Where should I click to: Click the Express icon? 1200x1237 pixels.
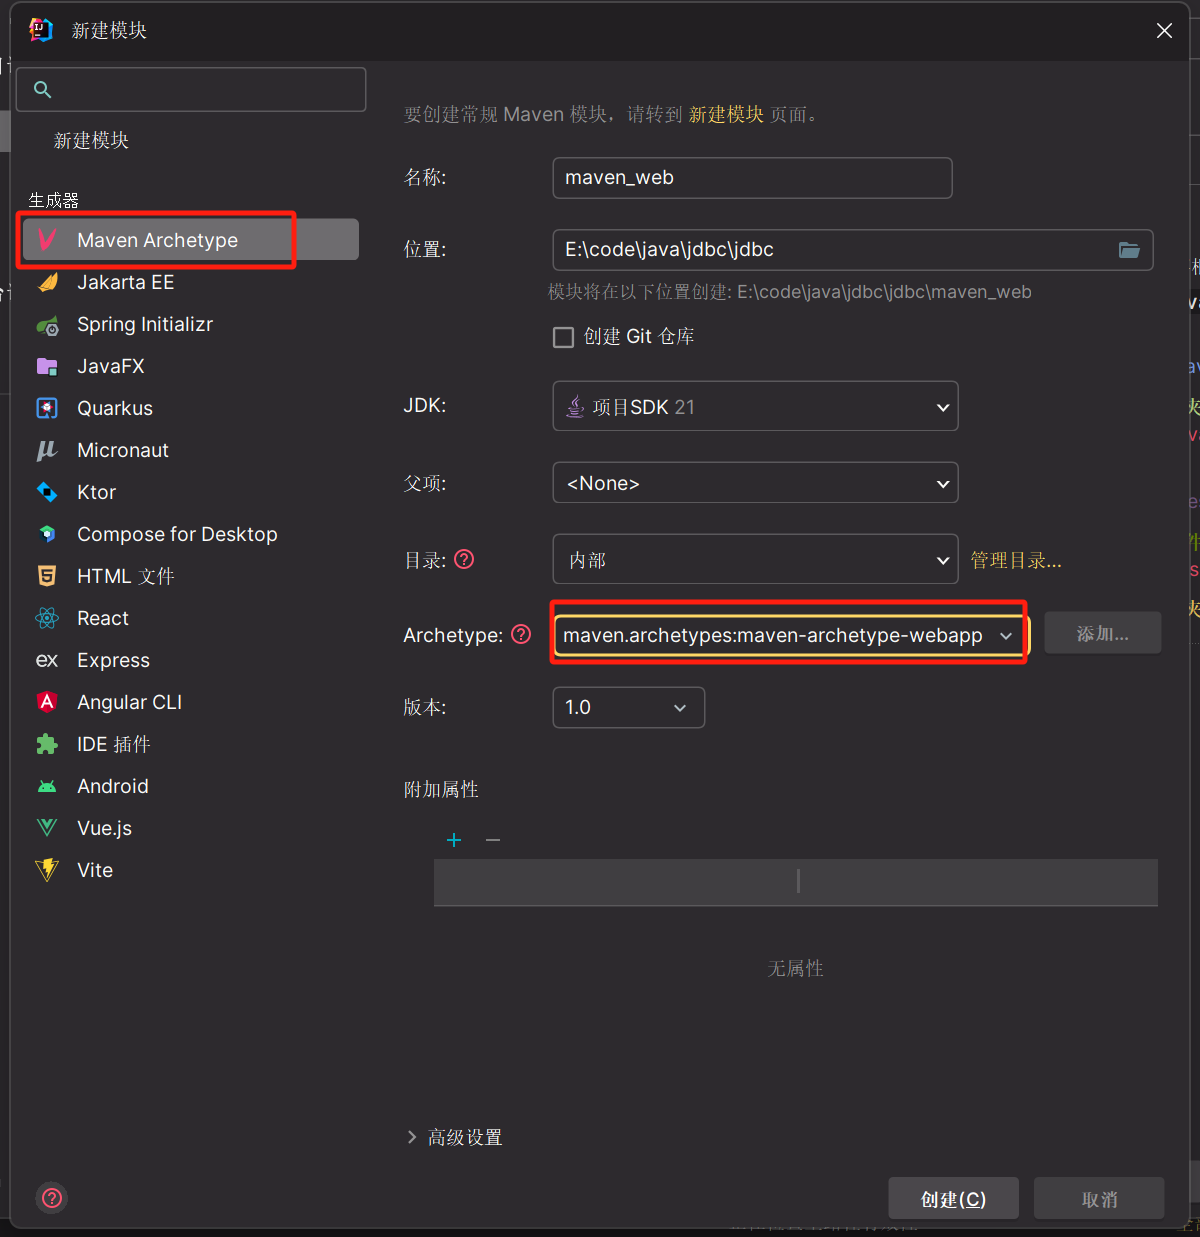pyautogui.click(x=47, y=660)
